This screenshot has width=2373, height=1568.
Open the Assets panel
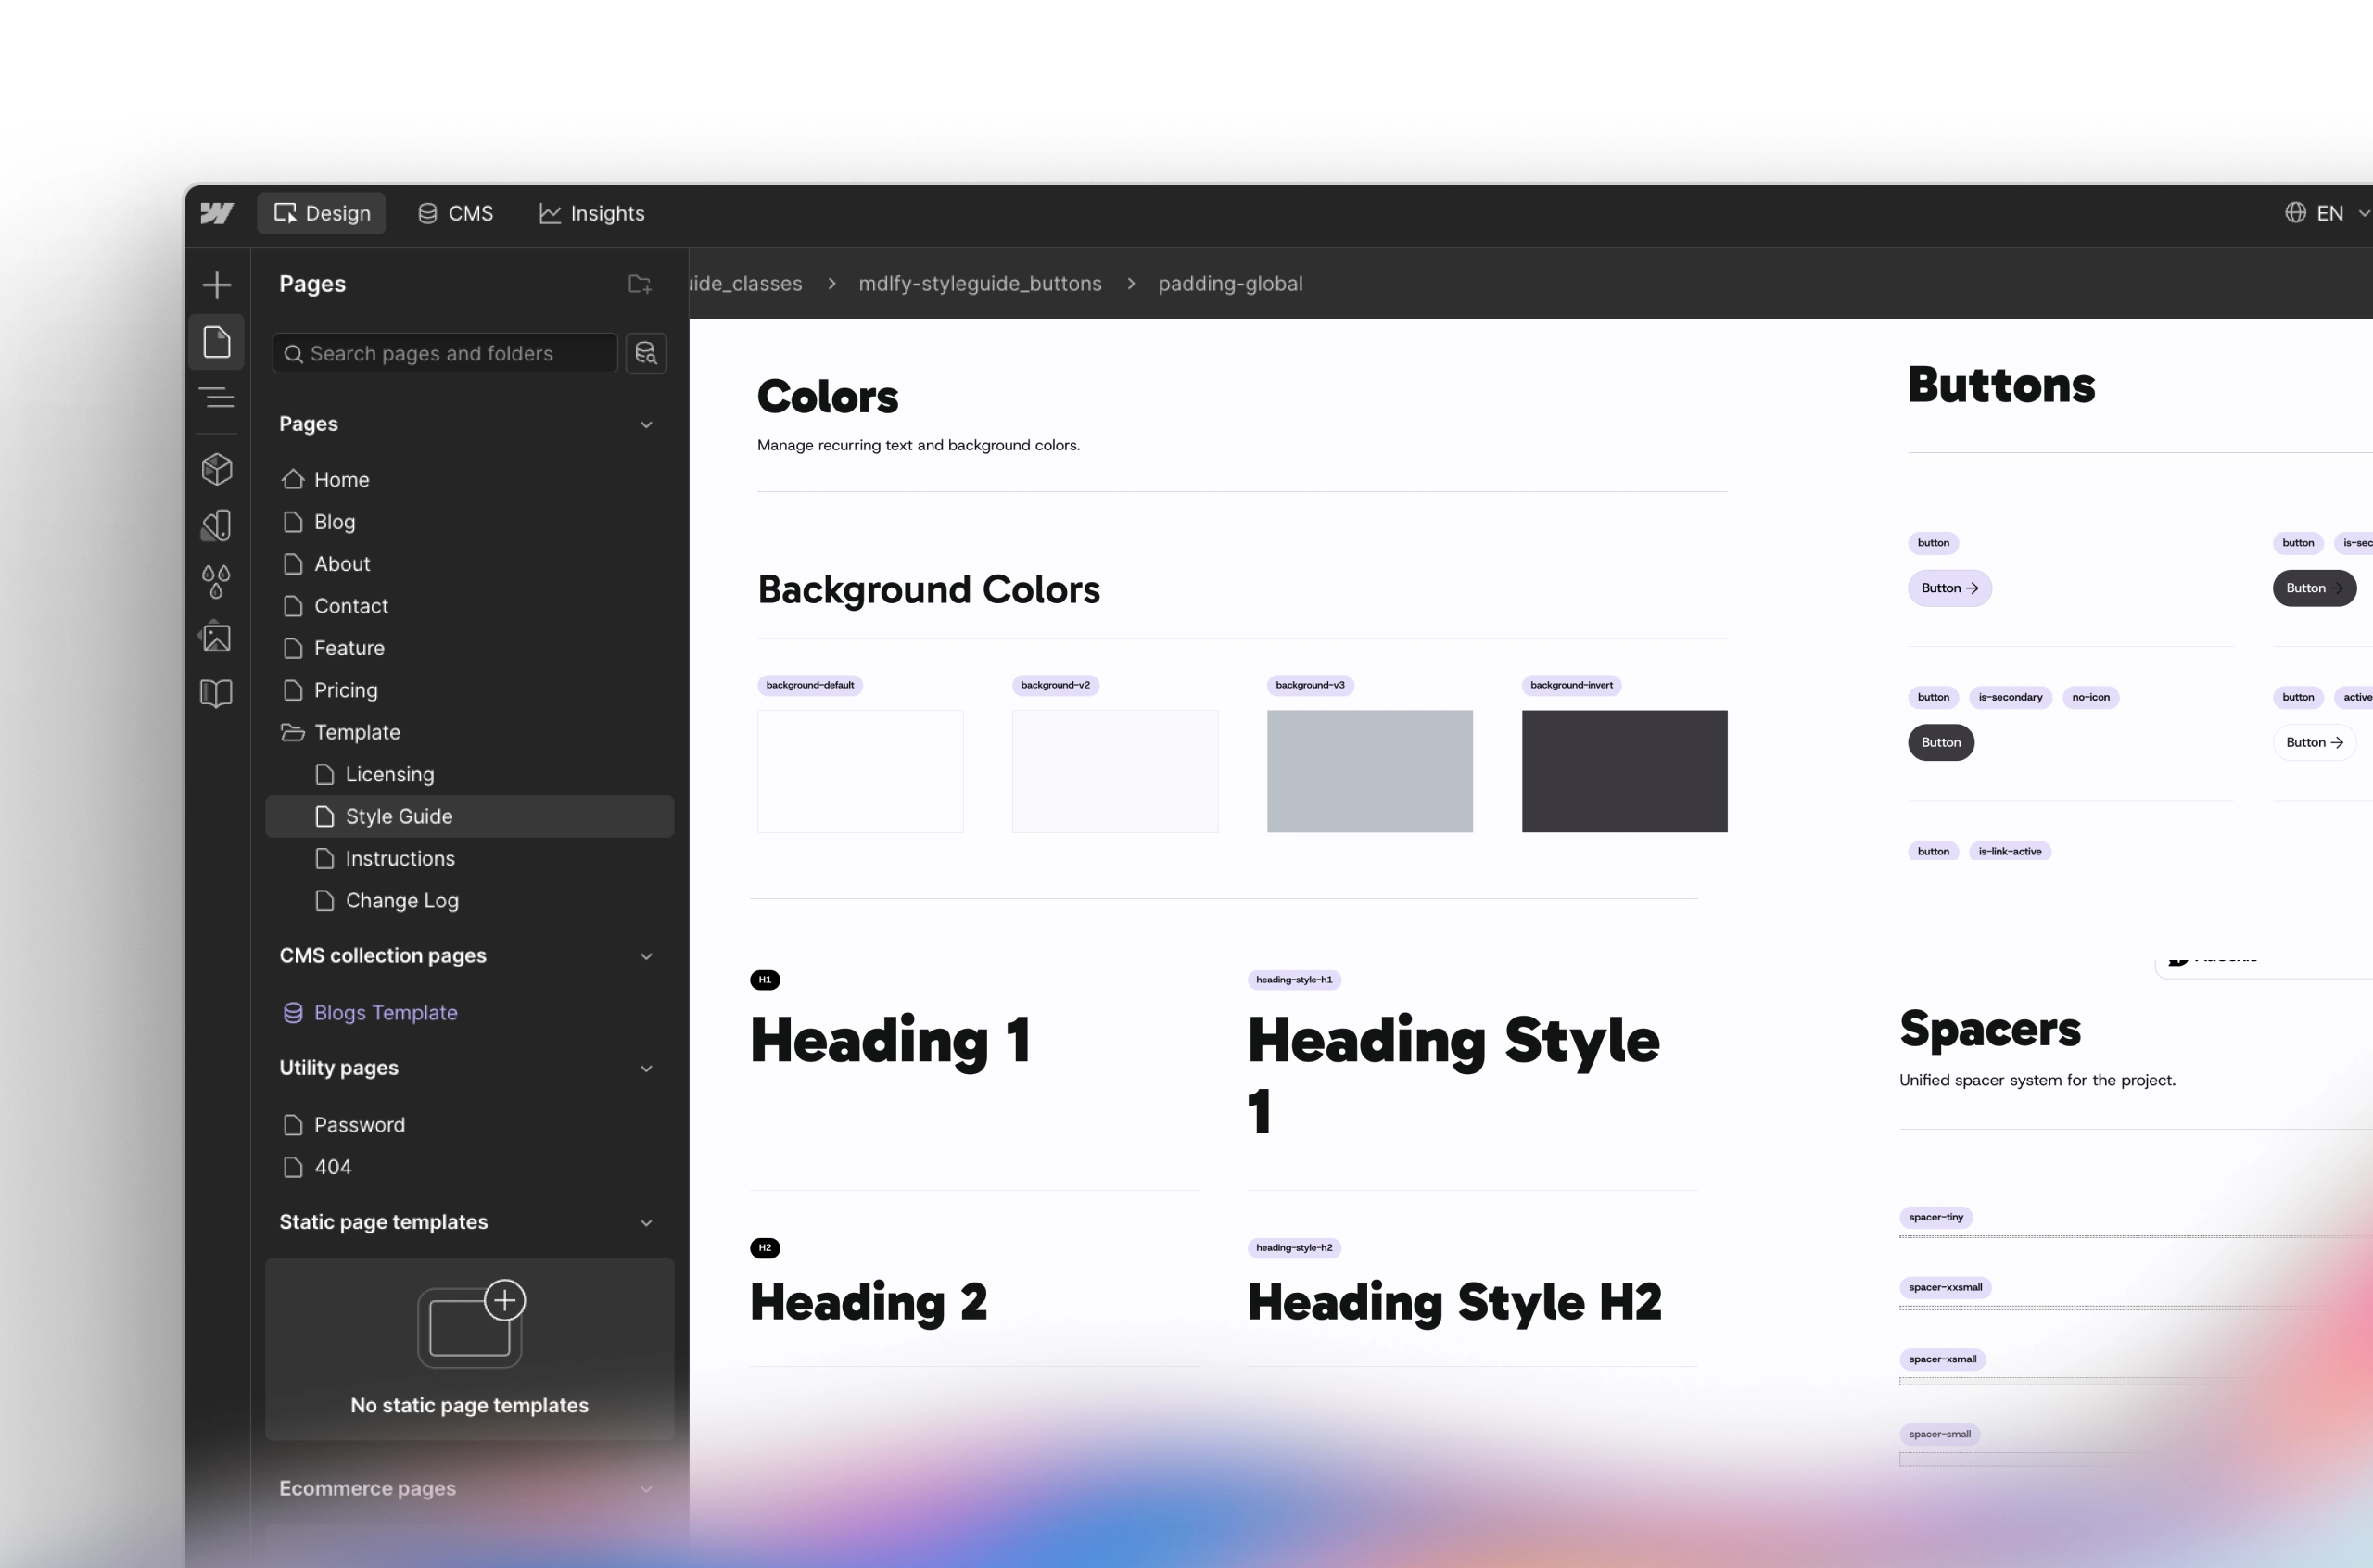click(216, 637)
